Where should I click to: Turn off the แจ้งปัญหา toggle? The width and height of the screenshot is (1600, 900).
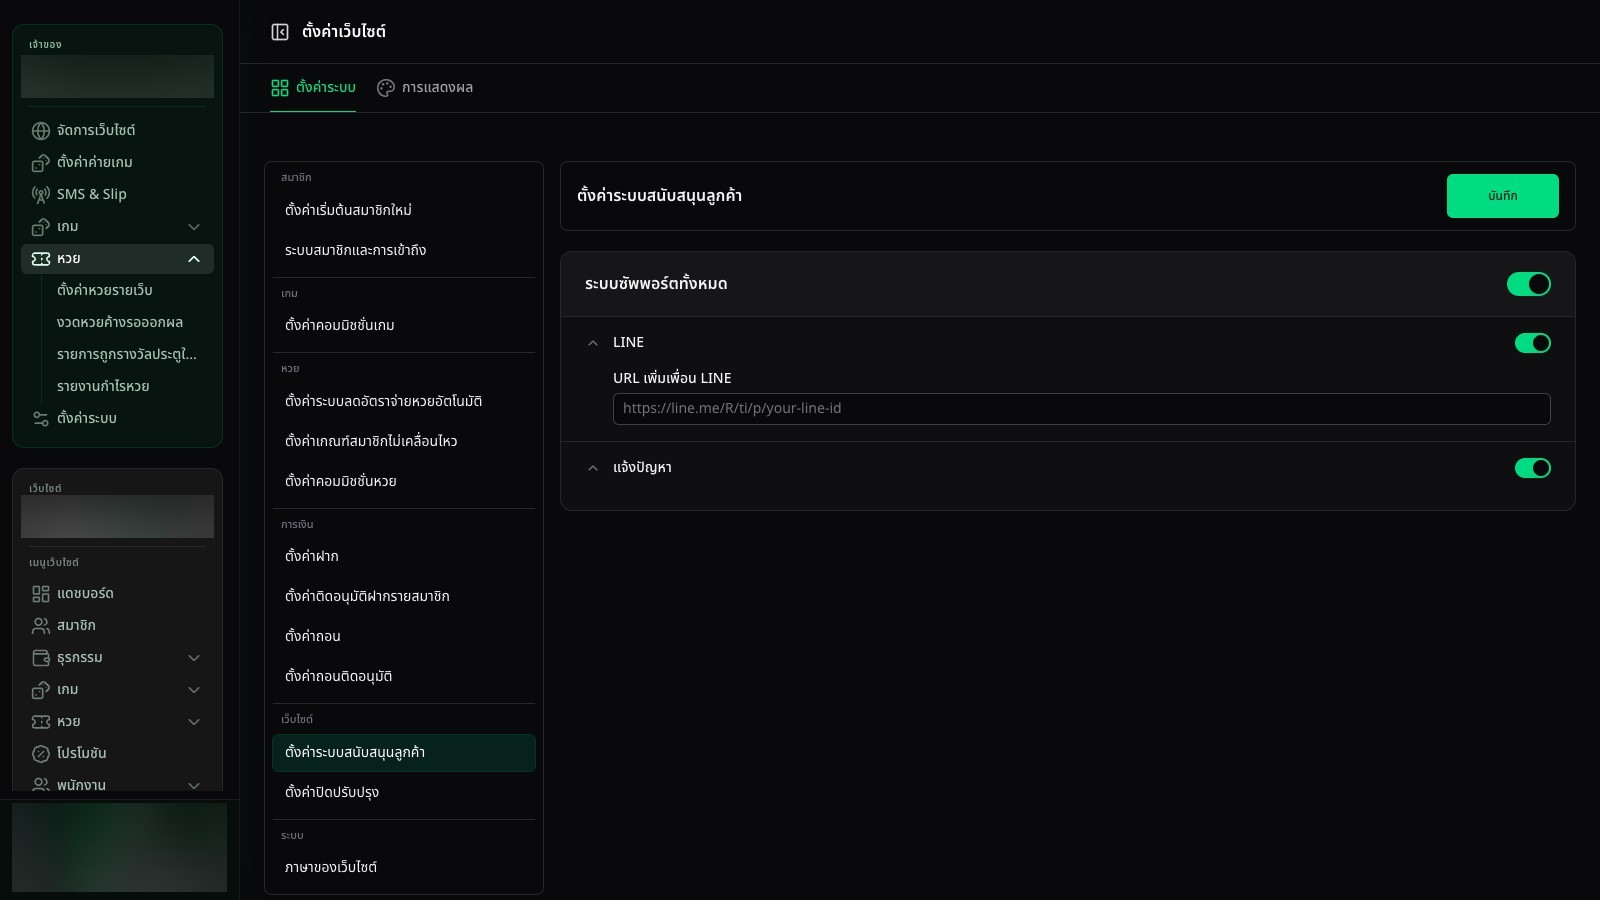1533,468
